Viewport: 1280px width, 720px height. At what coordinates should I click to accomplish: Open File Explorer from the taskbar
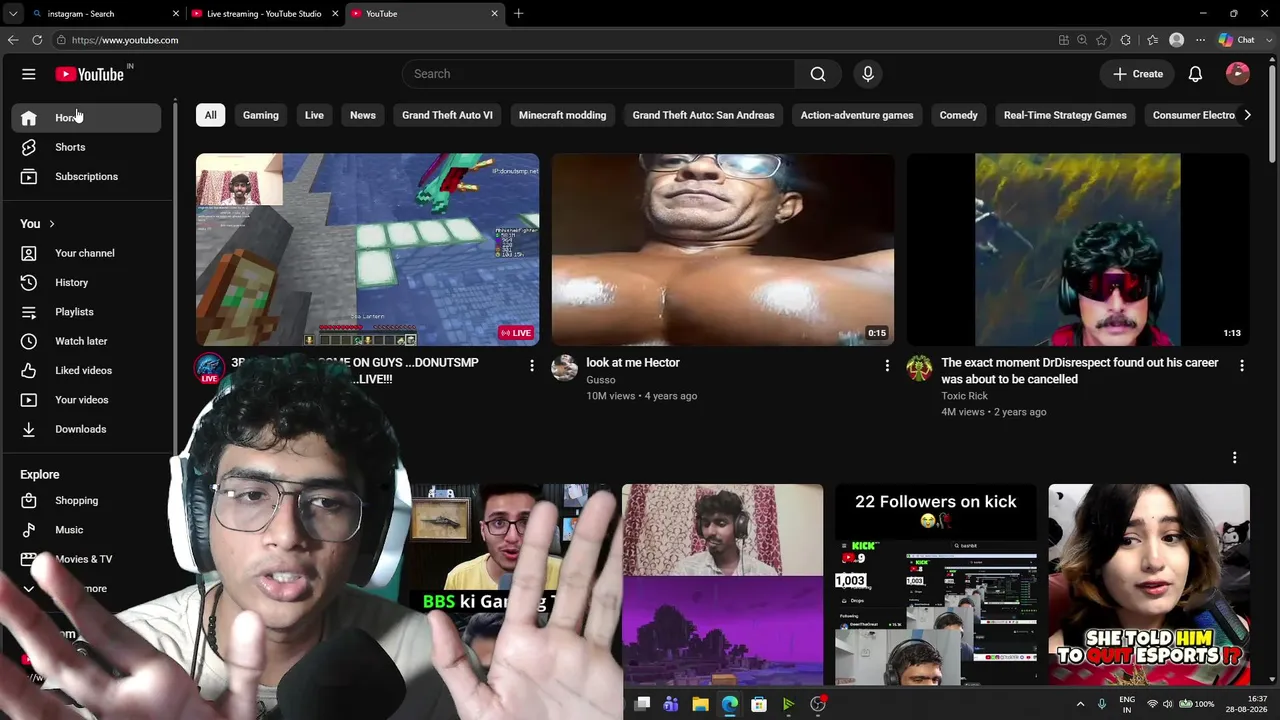700,704
